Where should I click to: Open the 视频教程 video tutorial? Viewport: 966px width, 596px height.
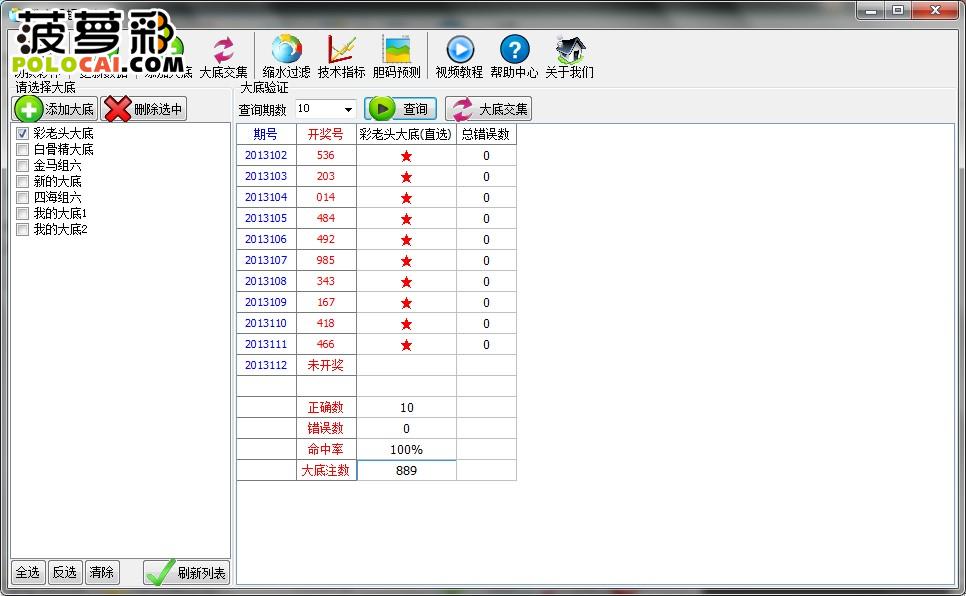pos(459,55)
